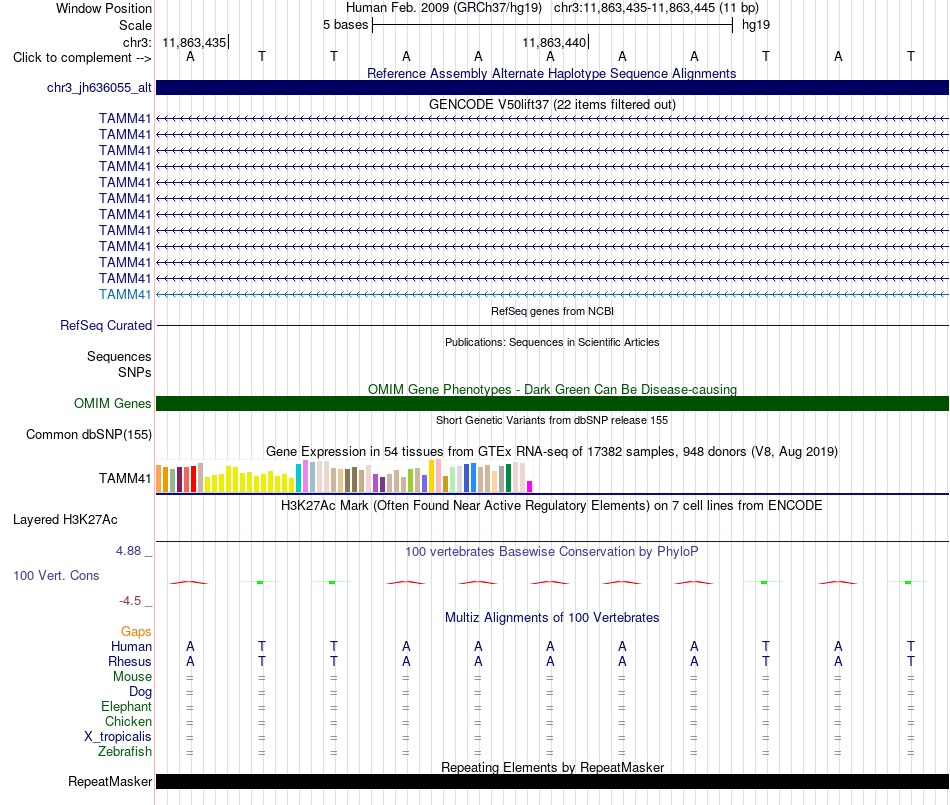Select the Mouse species label
This screenshot has height=805, width=950.
[132, 677]
